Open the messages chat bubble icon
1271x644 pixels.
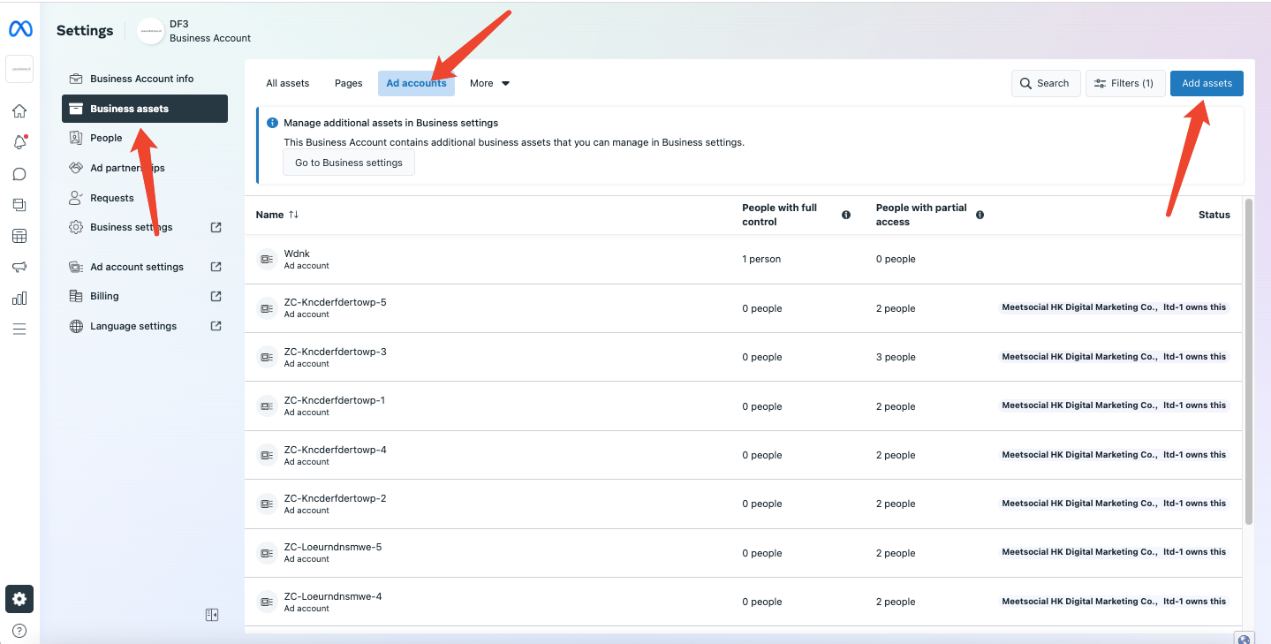(x=19, y=174)
